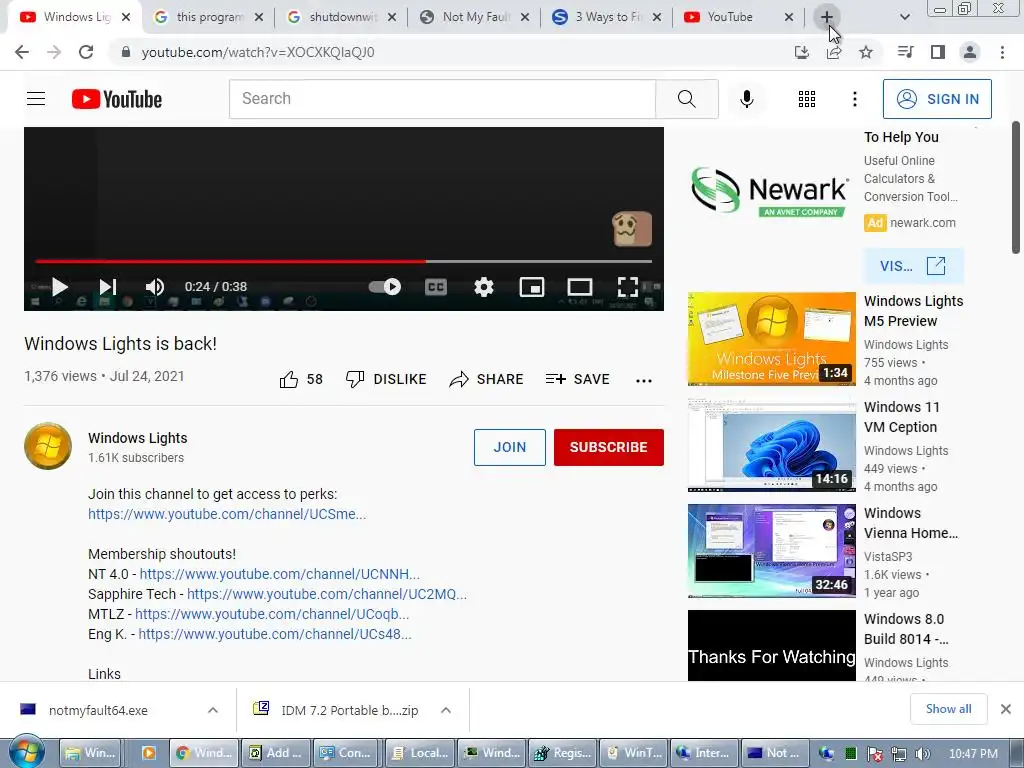
Task: Open NT 4.0 channel link
Action: click(280, 574)
